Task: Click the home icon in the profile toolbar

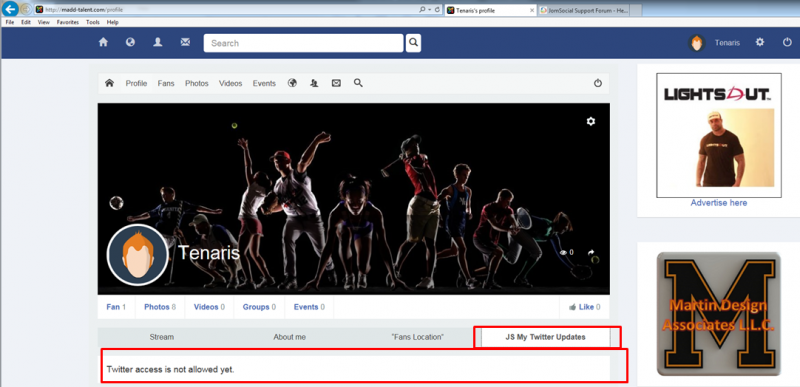Action: pyautogui.click(x=109, y=83)
